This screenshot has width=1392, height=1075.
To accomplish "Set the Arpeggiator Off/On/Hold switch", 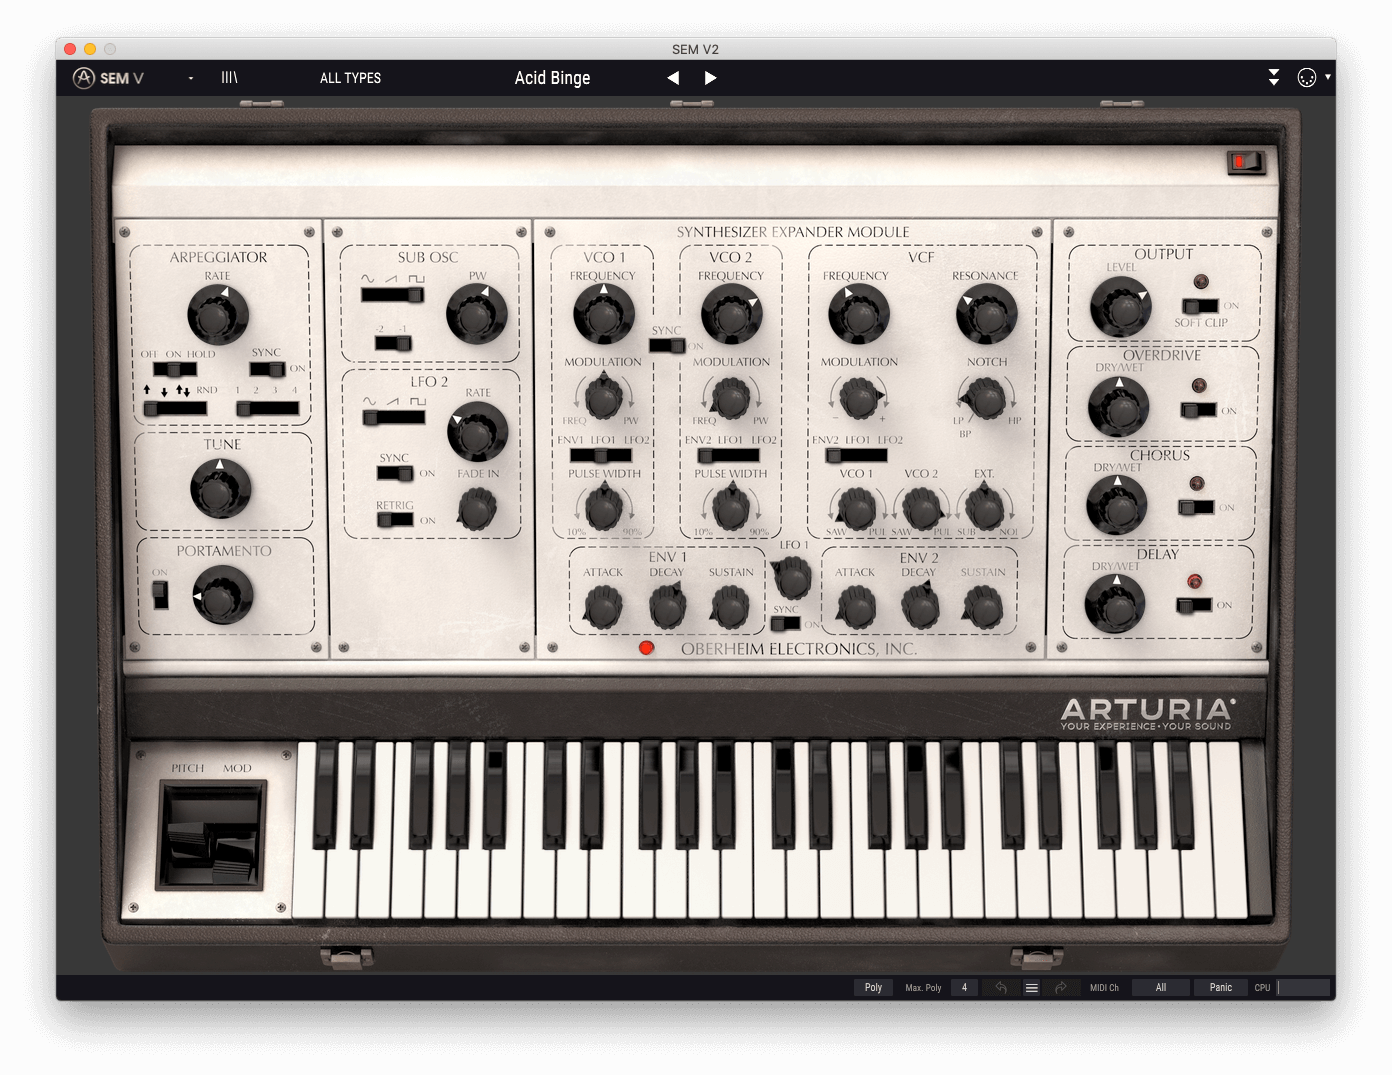I will click(175, 369).
